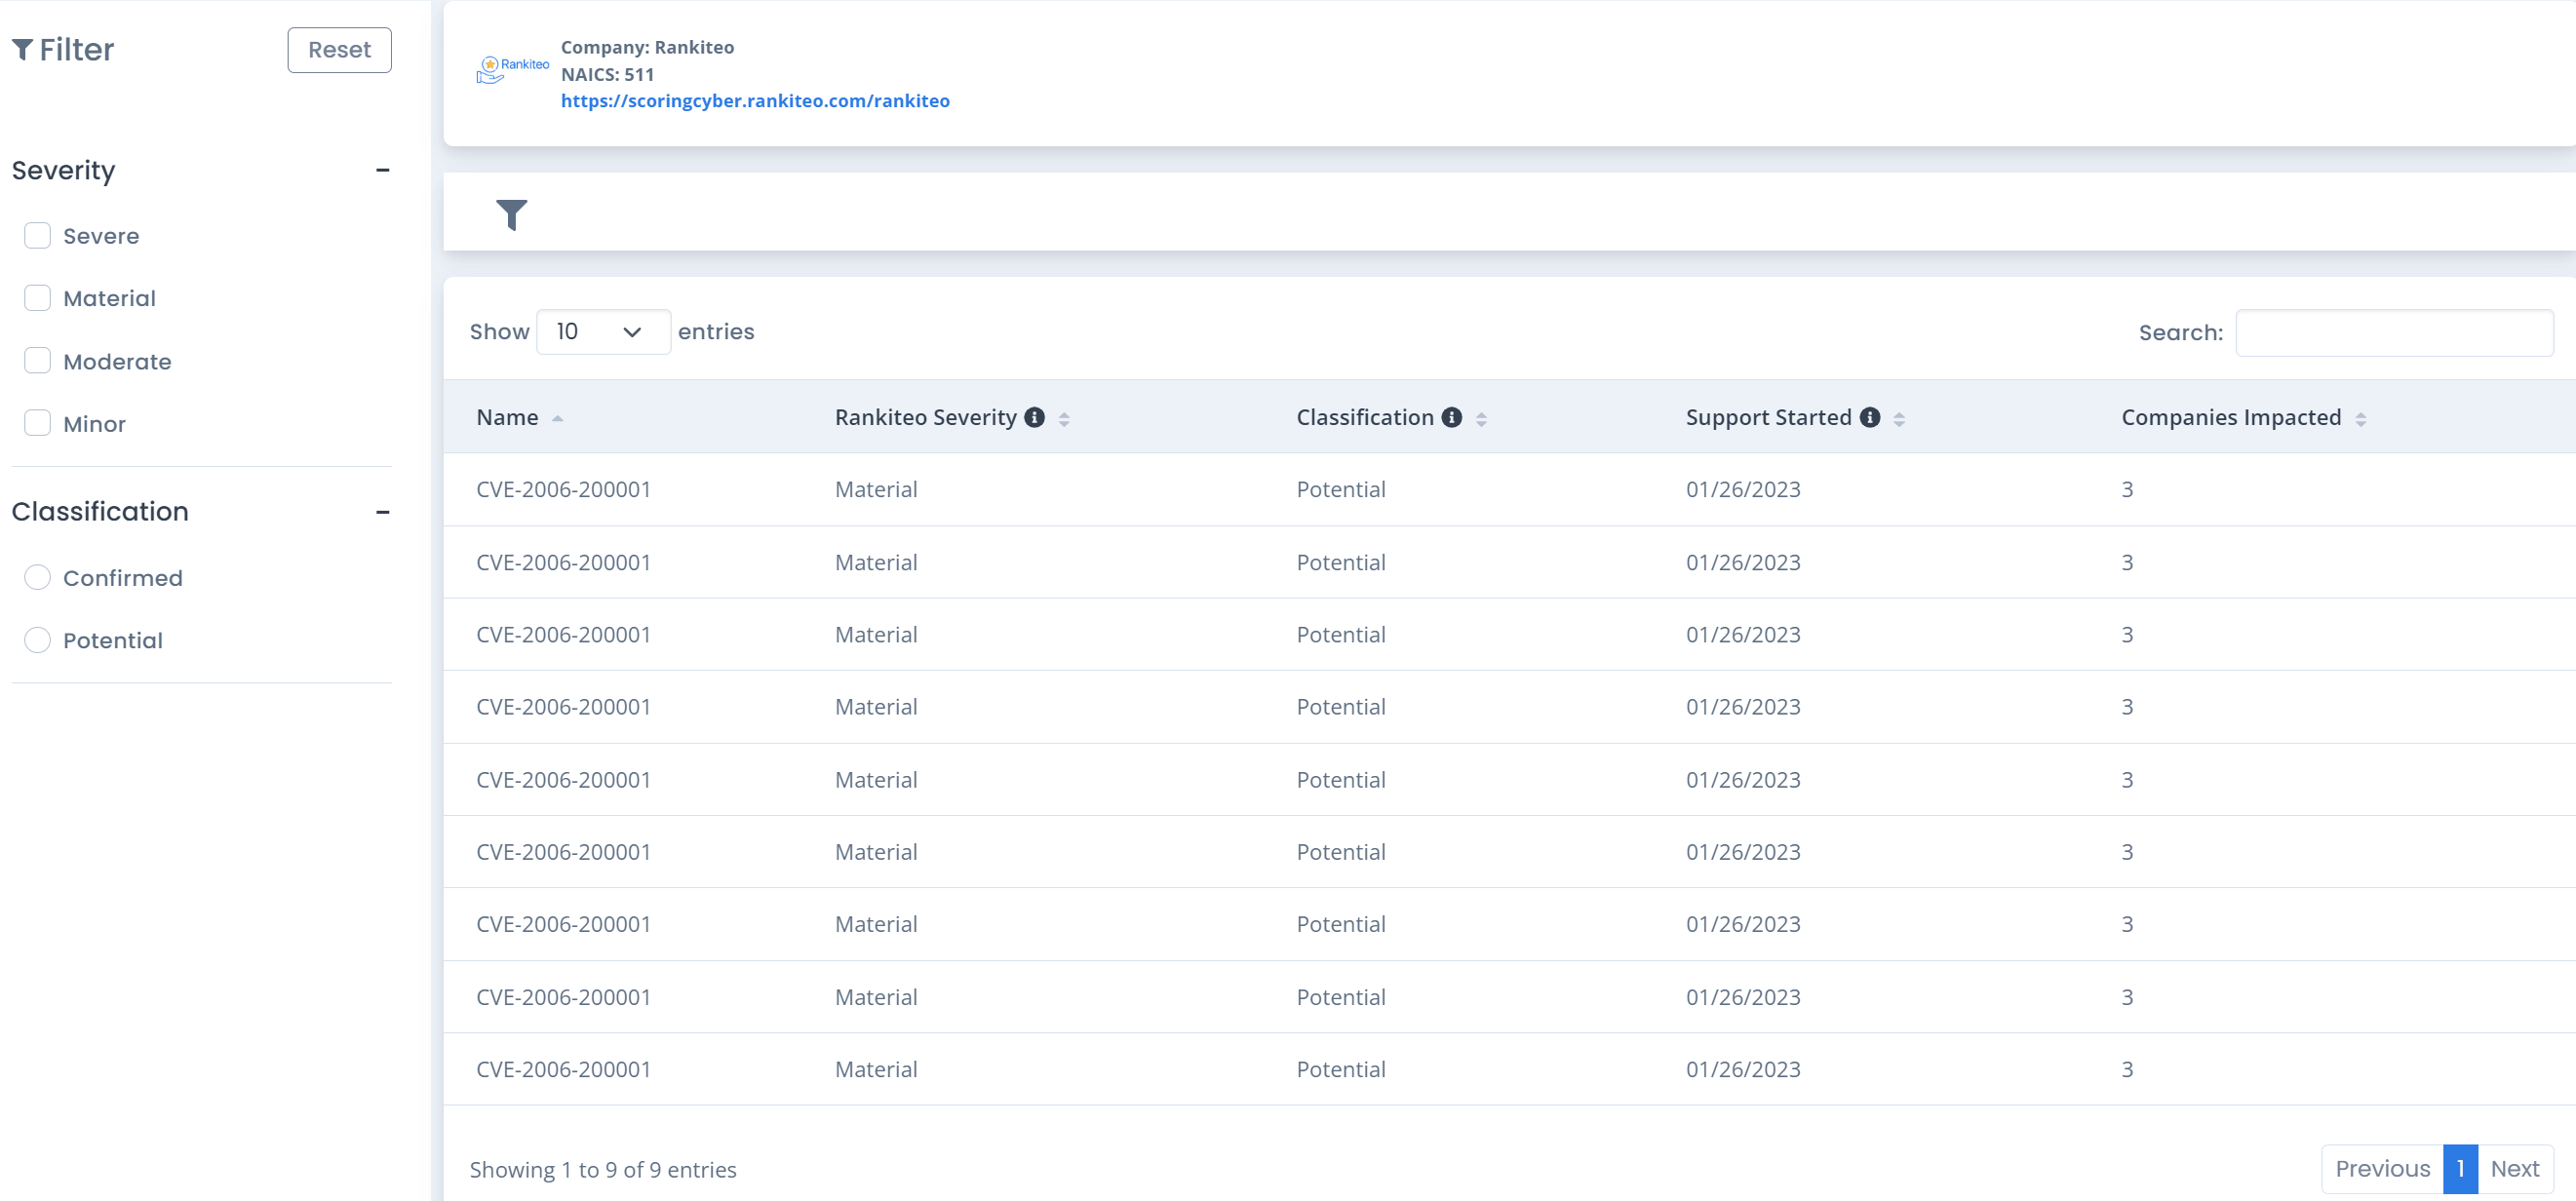Image resolution: width=2576 pixels, height=1201 pixels.
Task: Sort table by Name column arrow
Action: [558, 419]
